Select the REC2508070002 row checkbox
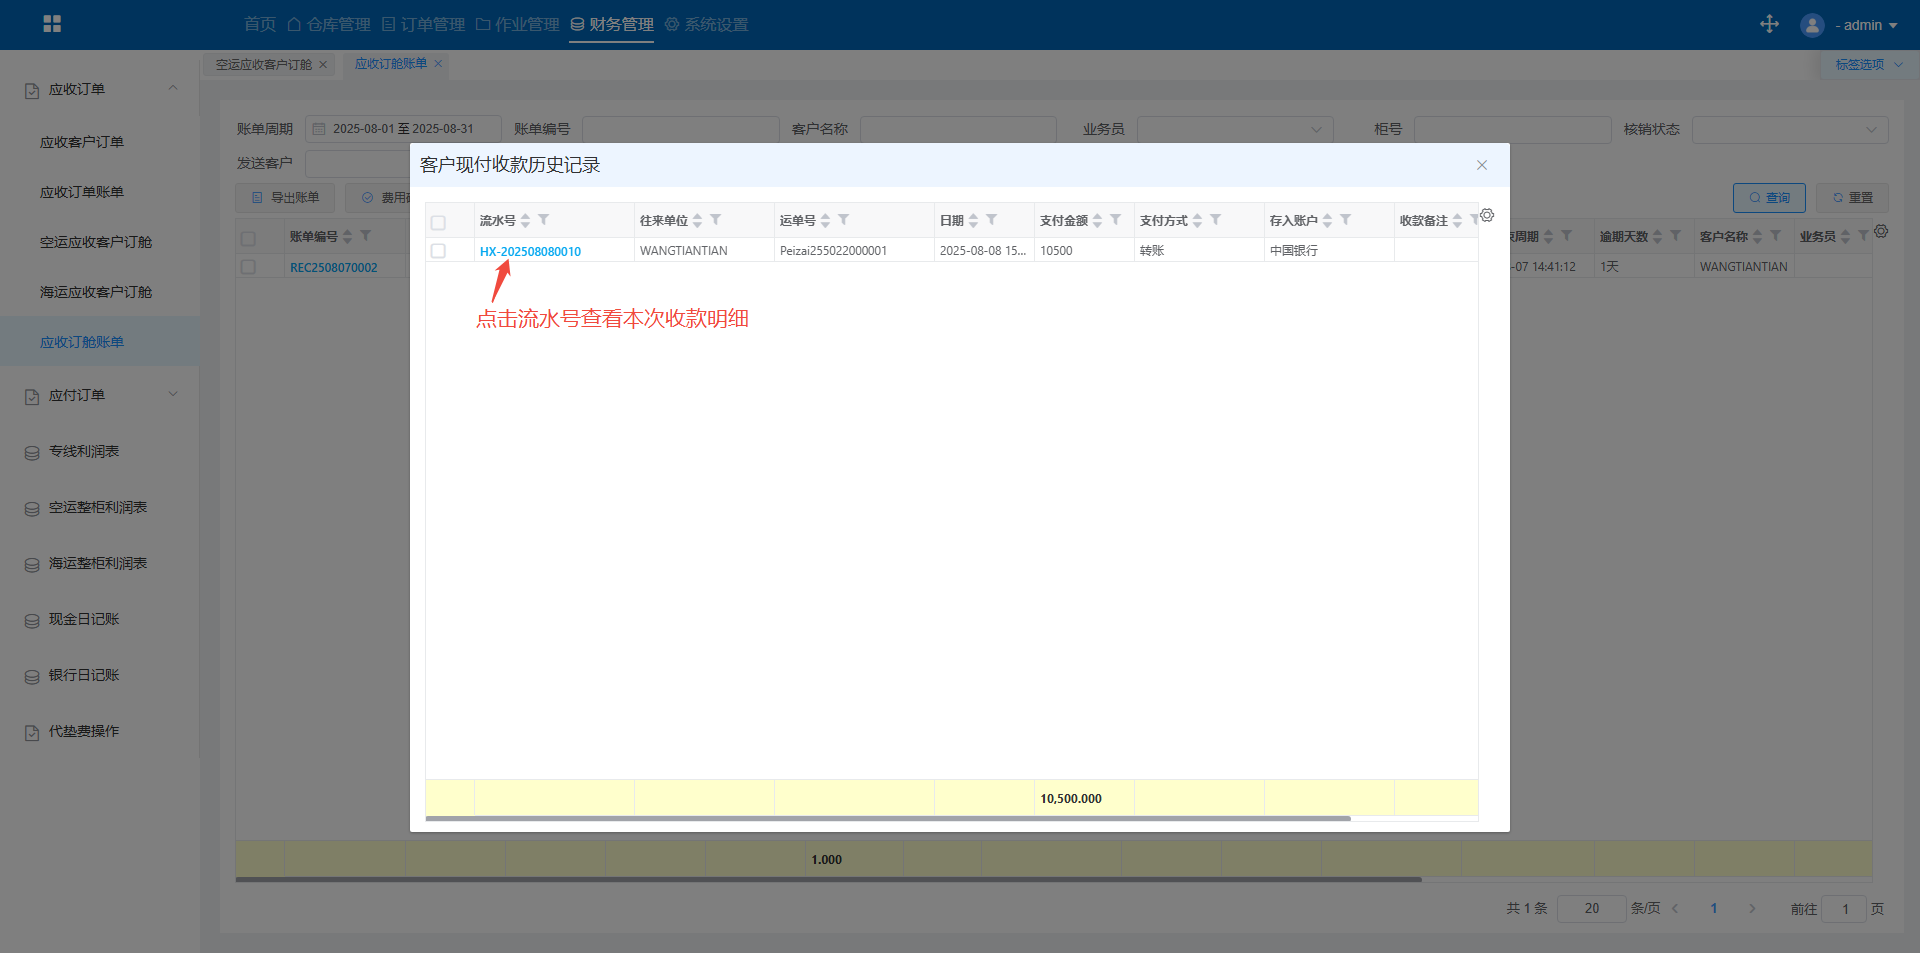 (248, 267)
